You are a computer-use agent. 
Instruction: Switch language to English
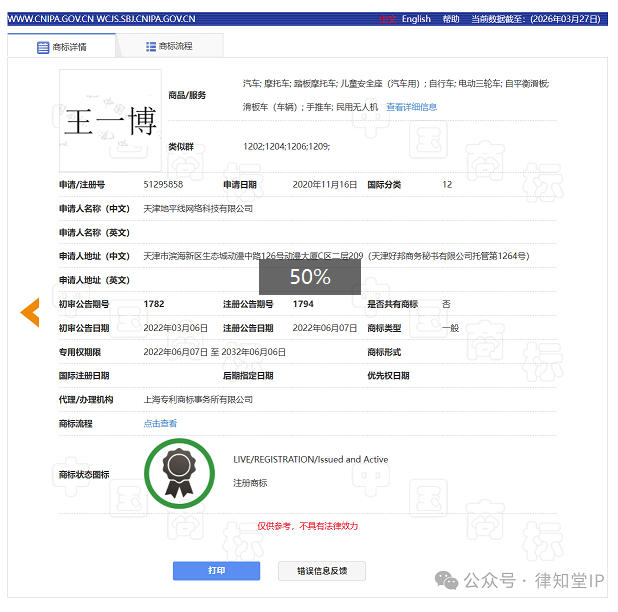click(416, 19)
